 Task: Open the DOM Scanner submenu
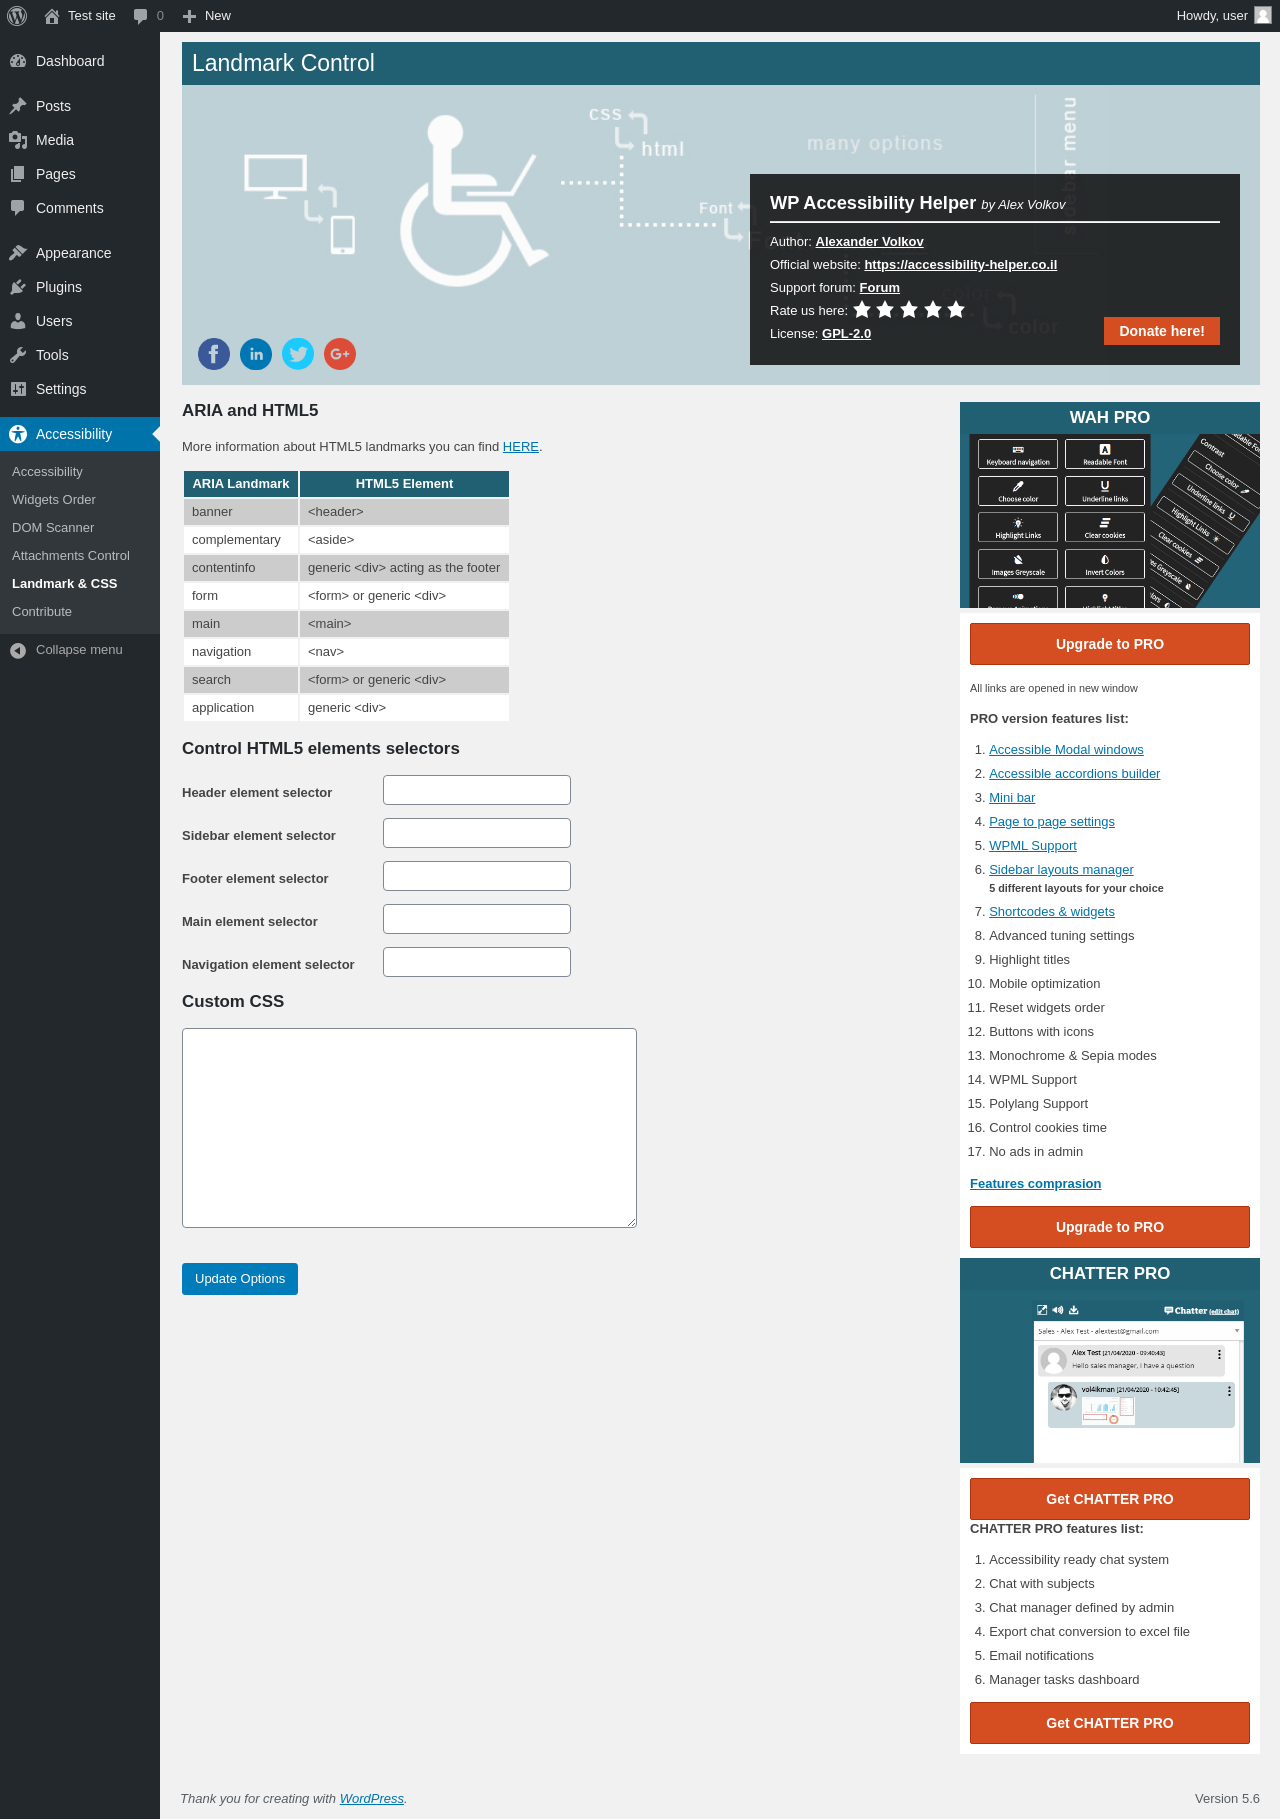click(x=53, y=528)
